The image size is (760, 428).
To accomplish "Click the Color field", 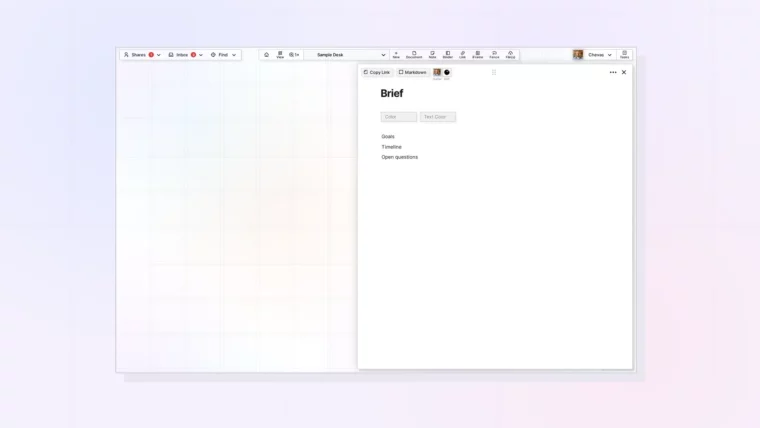I will [398, 117].
